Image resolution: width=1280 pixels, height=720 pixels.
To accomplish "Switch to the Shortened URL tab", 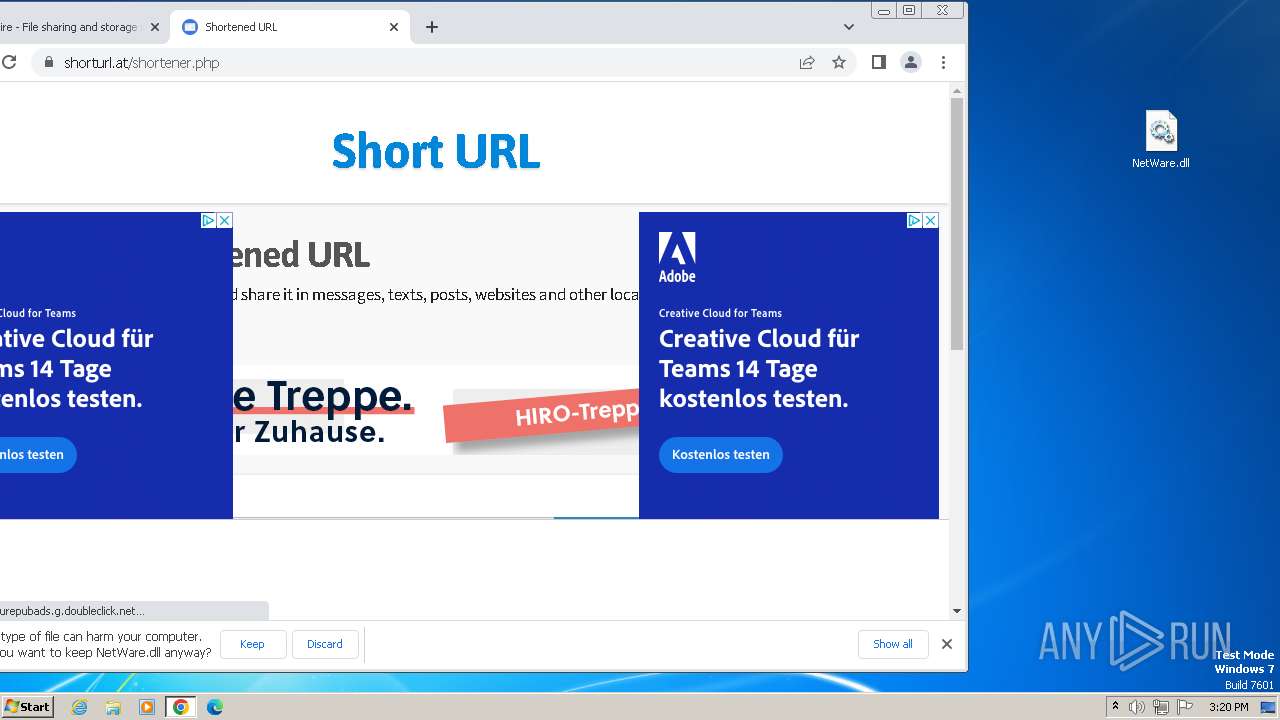I will click(x=290, y=27).
